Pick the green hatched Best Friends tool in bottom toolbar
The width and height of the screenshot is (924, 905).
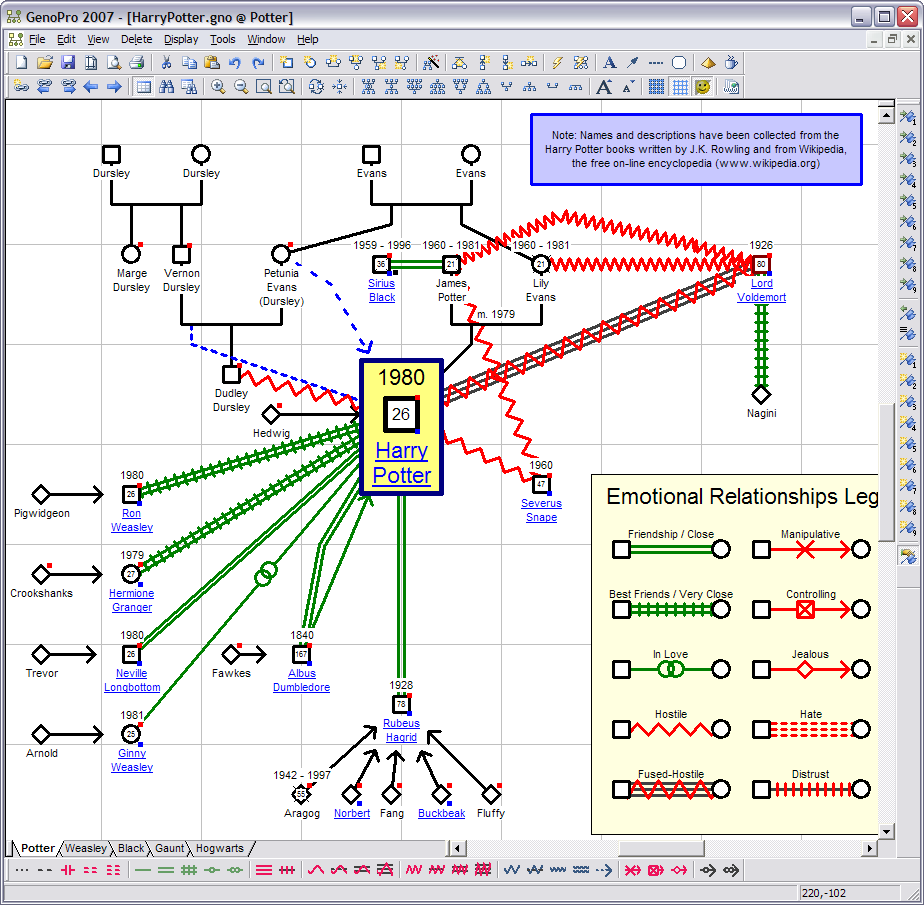coord(189,870)
